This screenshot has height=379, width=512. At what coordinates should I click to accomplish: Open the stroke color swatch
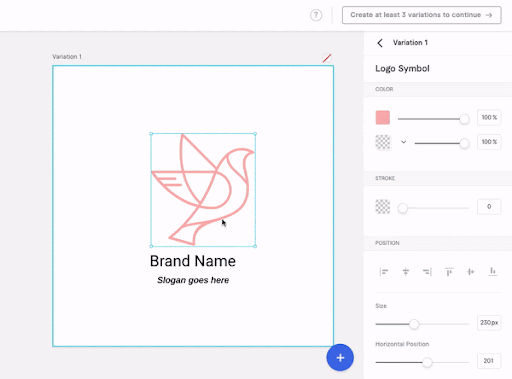[x=383, y=207]
